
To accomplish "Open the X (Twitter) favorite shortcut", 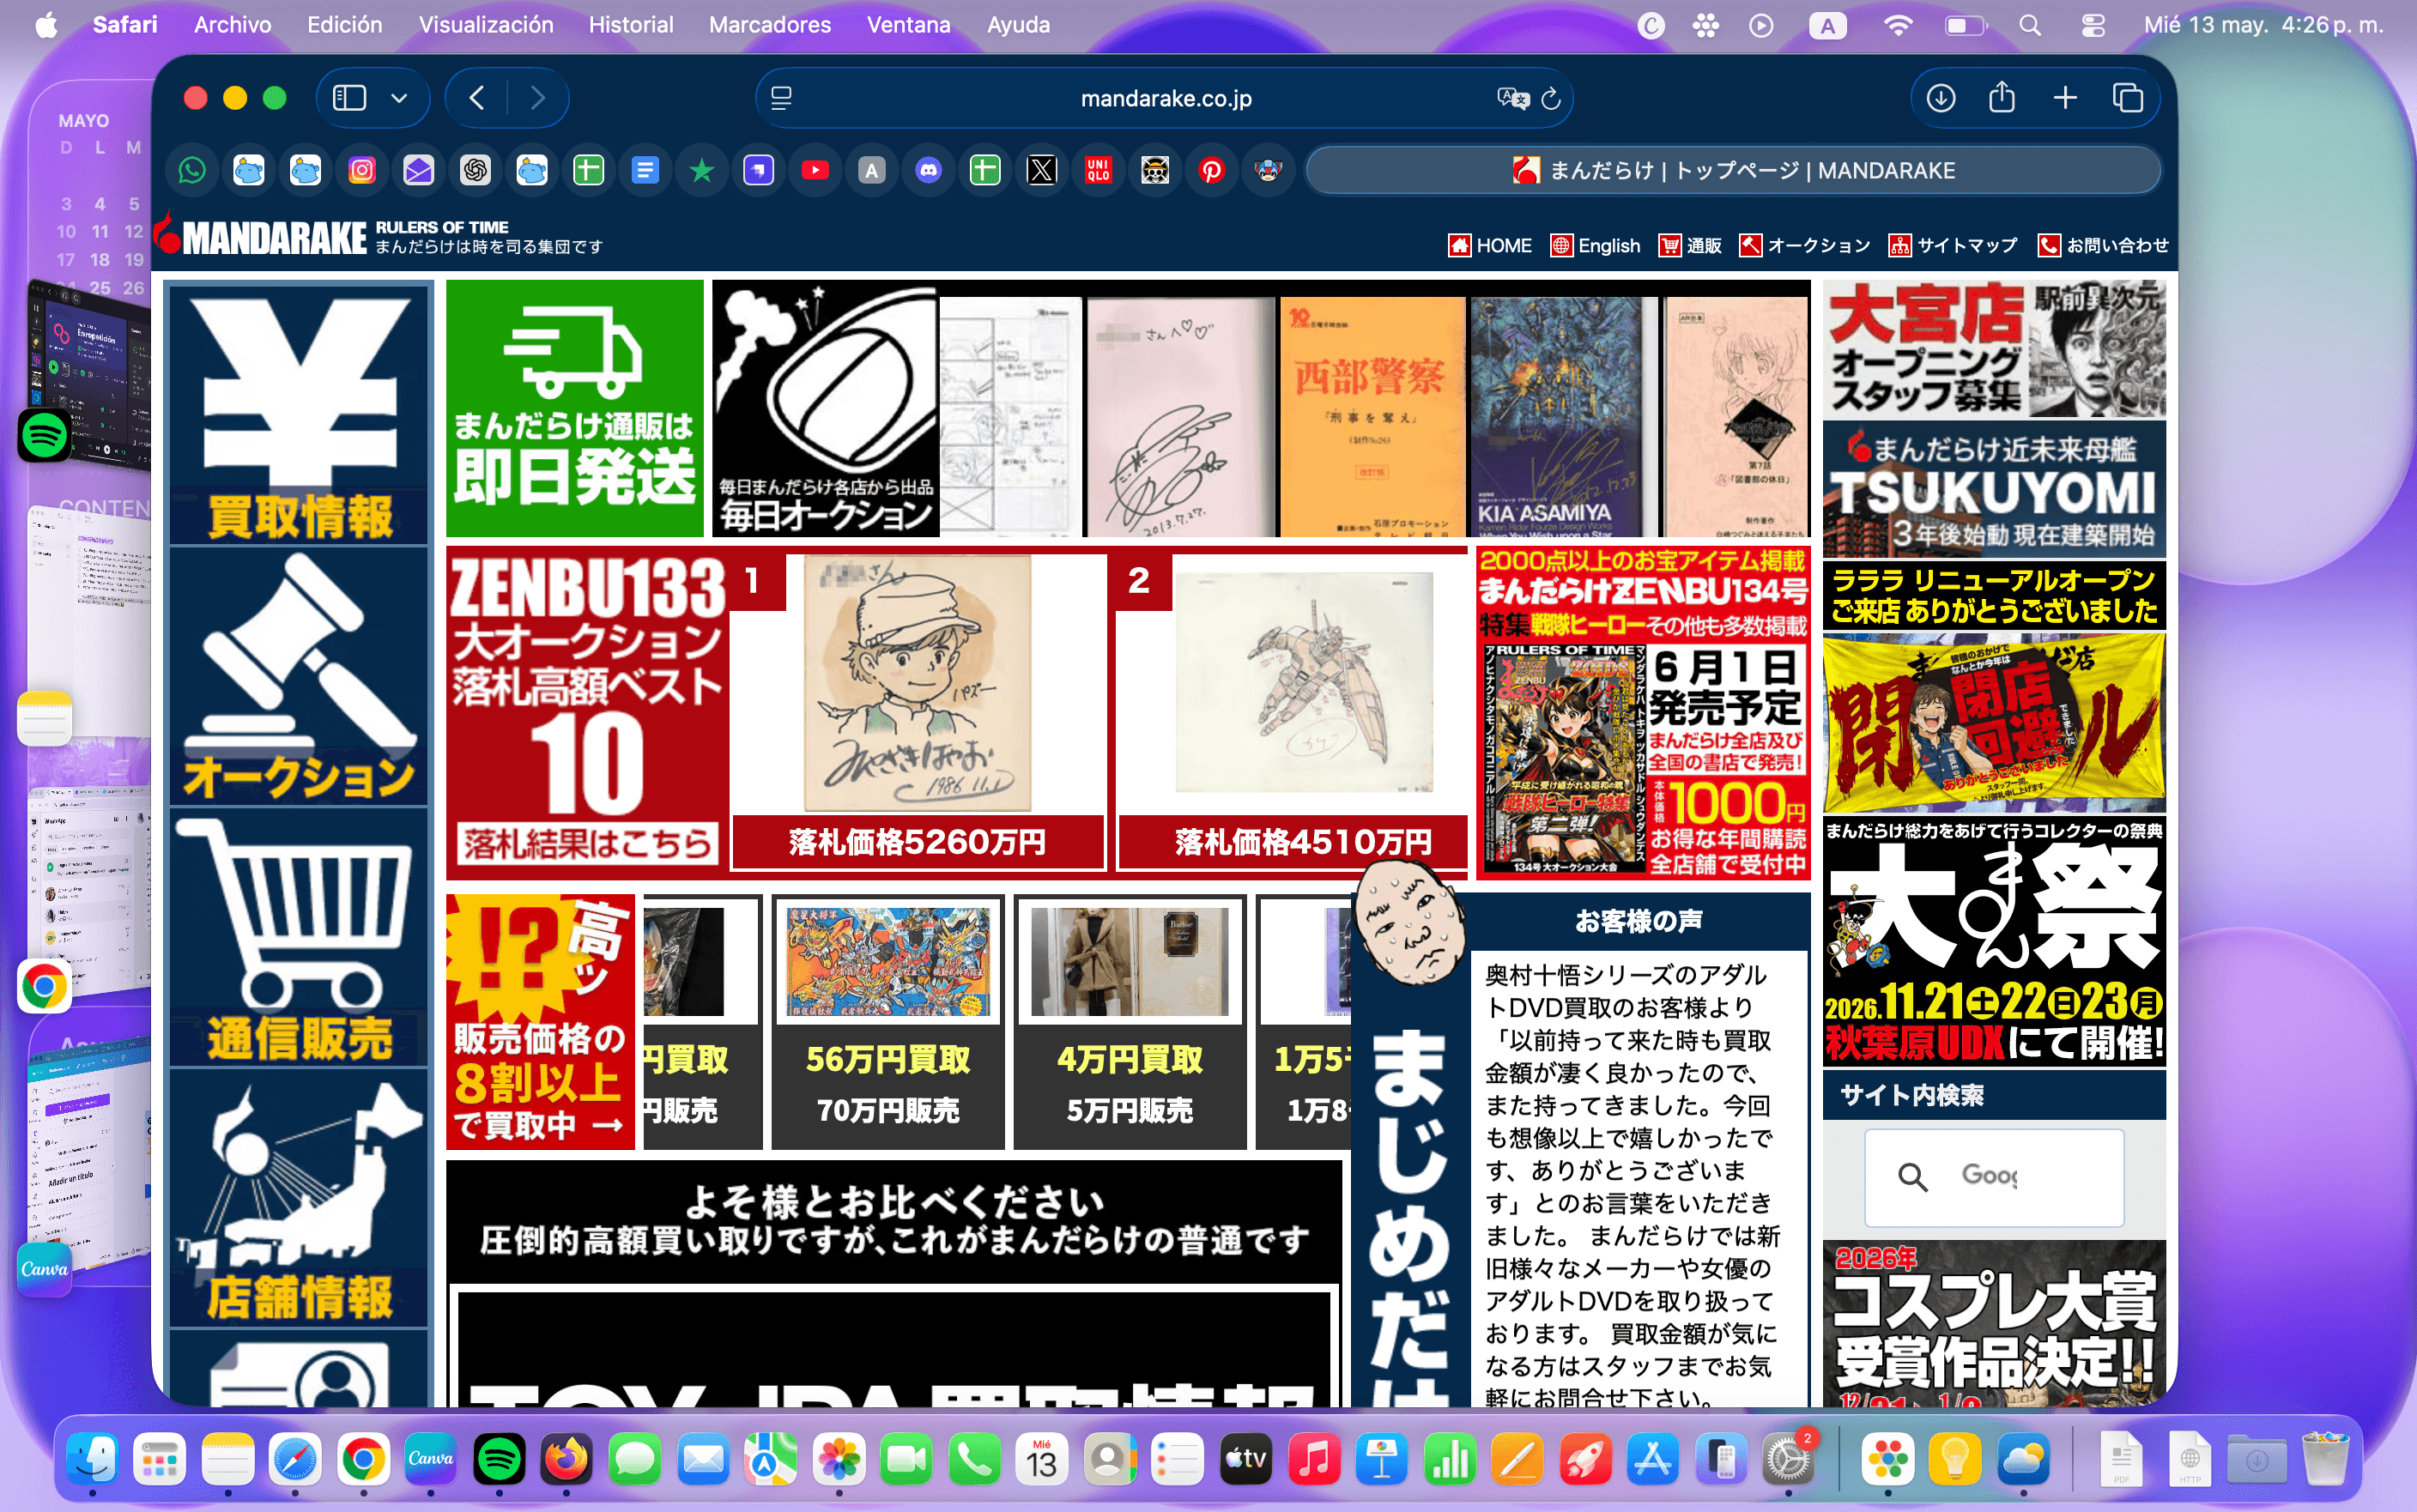I will pyautogui.click(x=1042, y=171).
